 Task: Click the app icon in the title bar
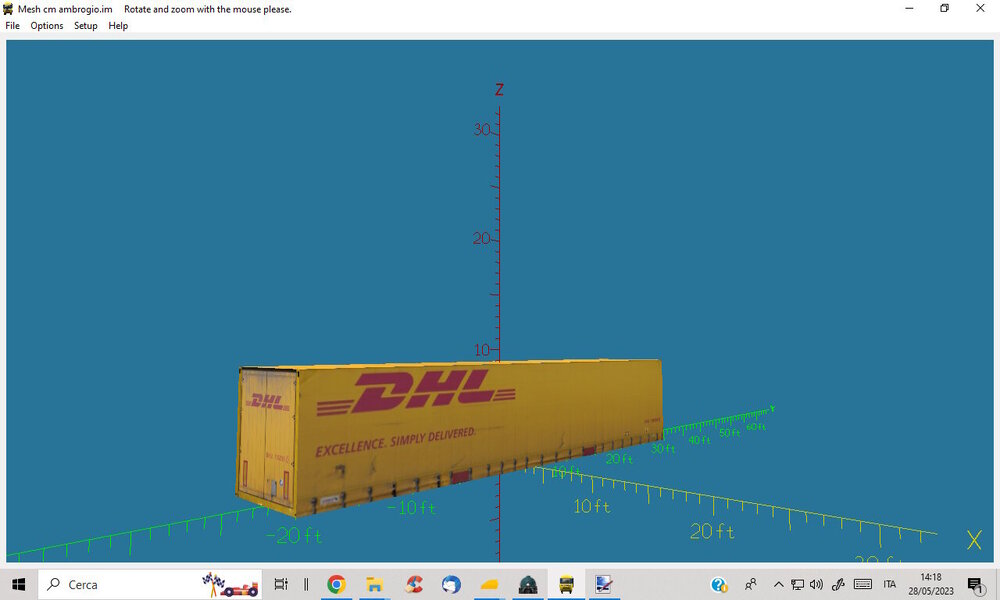[8, 9]
